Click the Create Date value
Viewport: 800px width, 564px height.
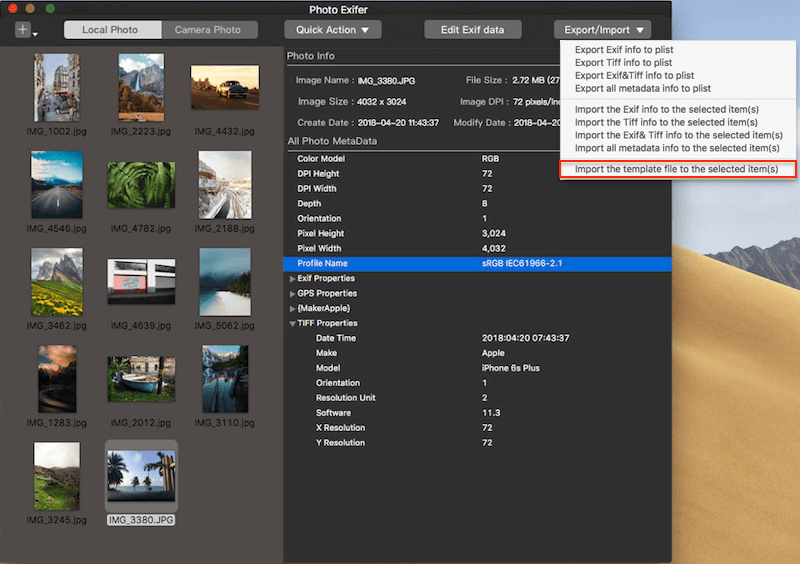tap(398, 122)
